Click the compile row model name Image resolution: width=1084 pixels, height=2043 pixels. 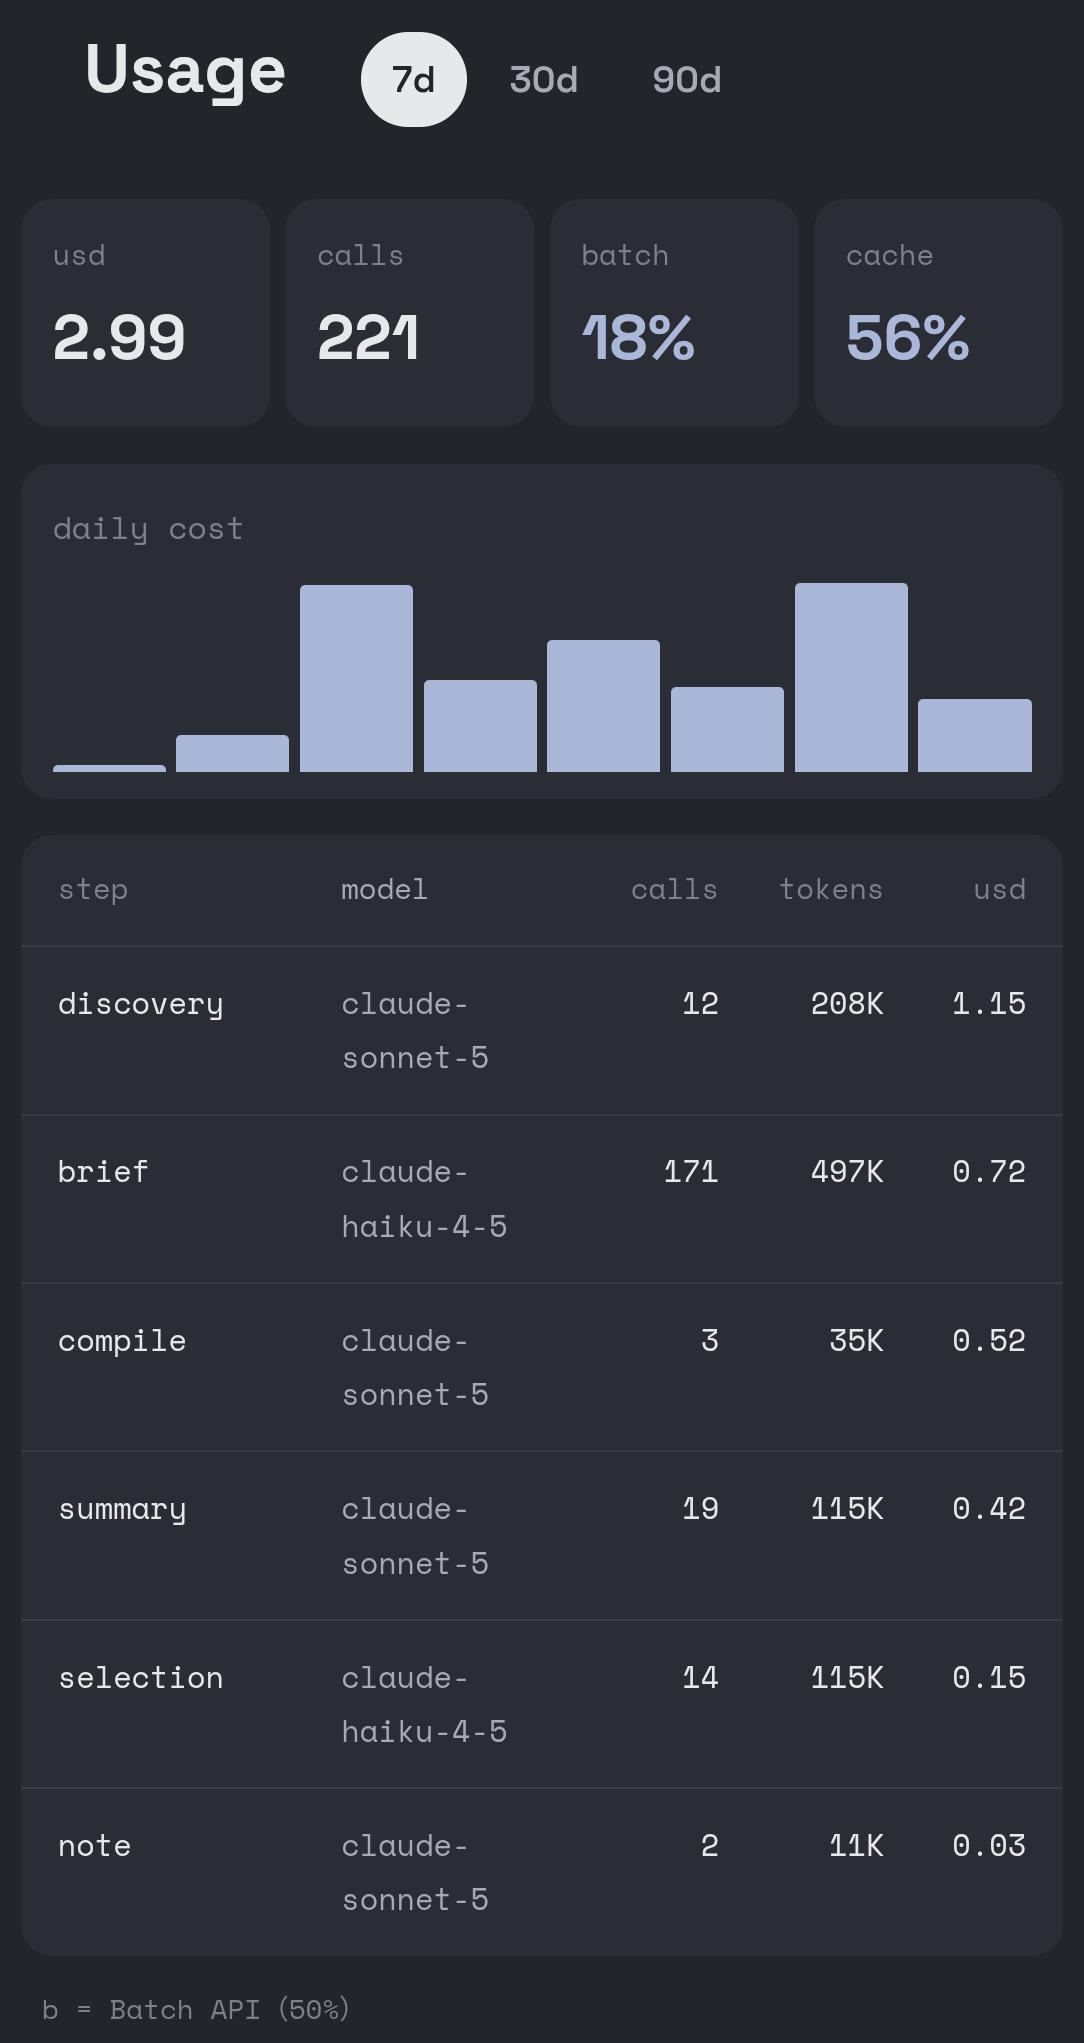tap(415, 1367)
